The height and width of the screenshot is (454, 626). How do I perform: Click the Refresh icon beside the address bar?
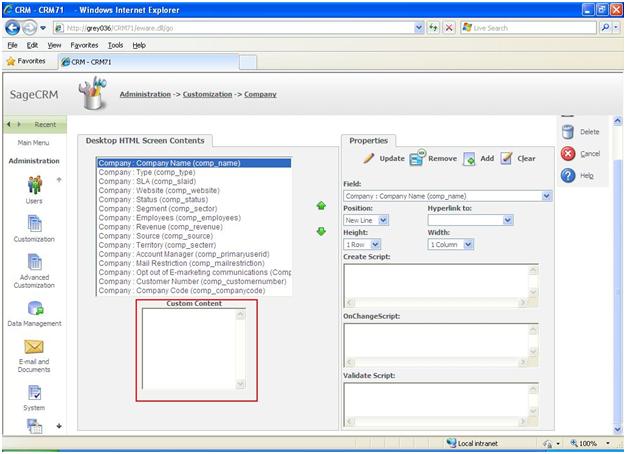click(434, 28)
